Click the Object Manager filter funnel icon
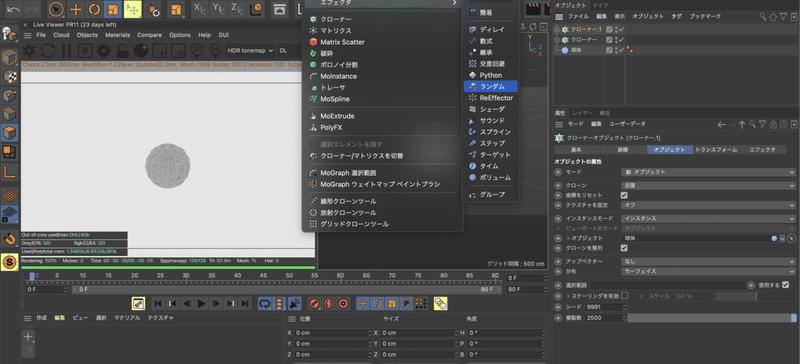 pos(783,17)
